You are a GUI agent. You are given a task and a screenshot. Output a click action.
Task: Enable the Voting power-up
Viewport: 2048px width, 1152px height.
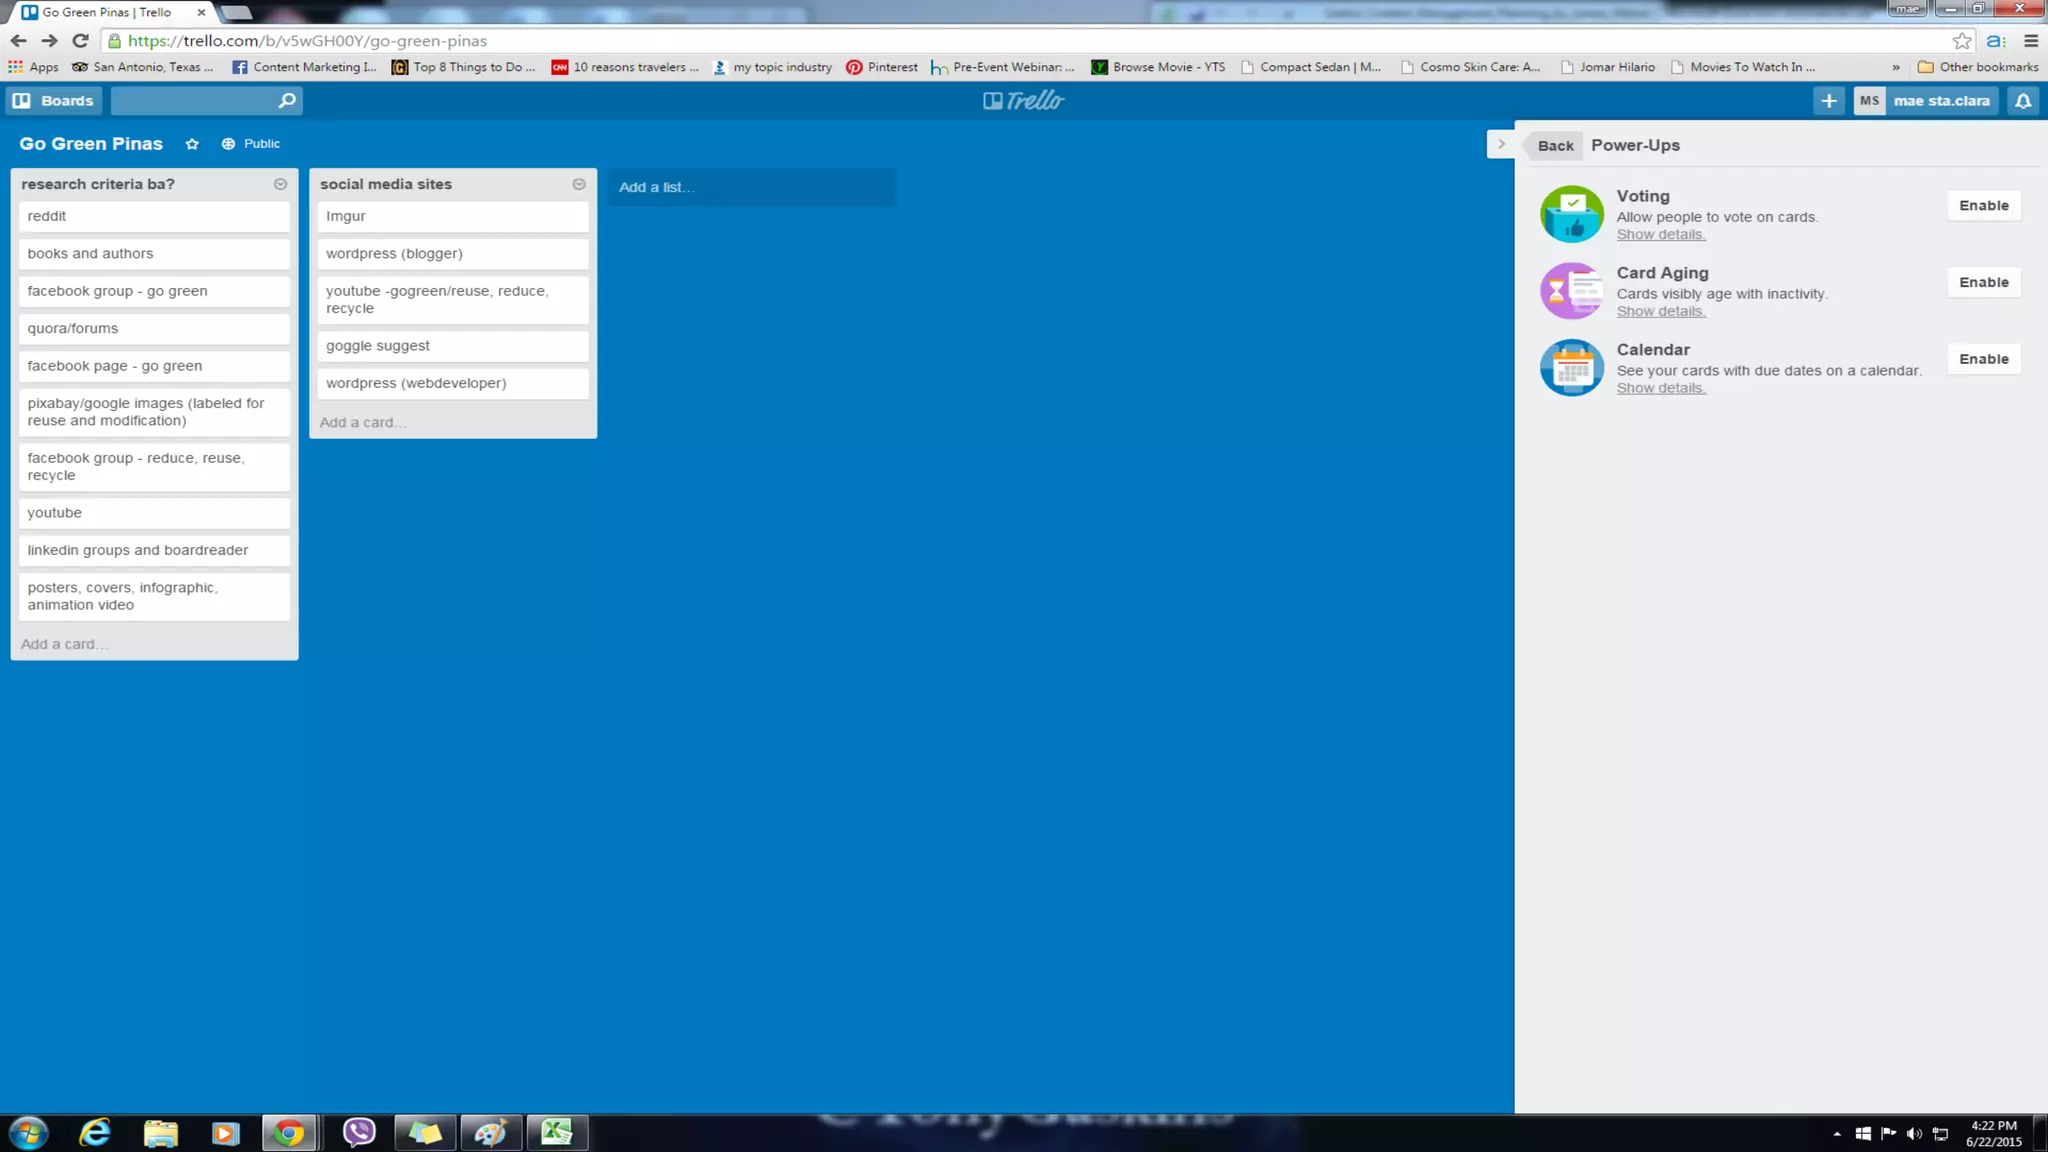pos(1983,206)
